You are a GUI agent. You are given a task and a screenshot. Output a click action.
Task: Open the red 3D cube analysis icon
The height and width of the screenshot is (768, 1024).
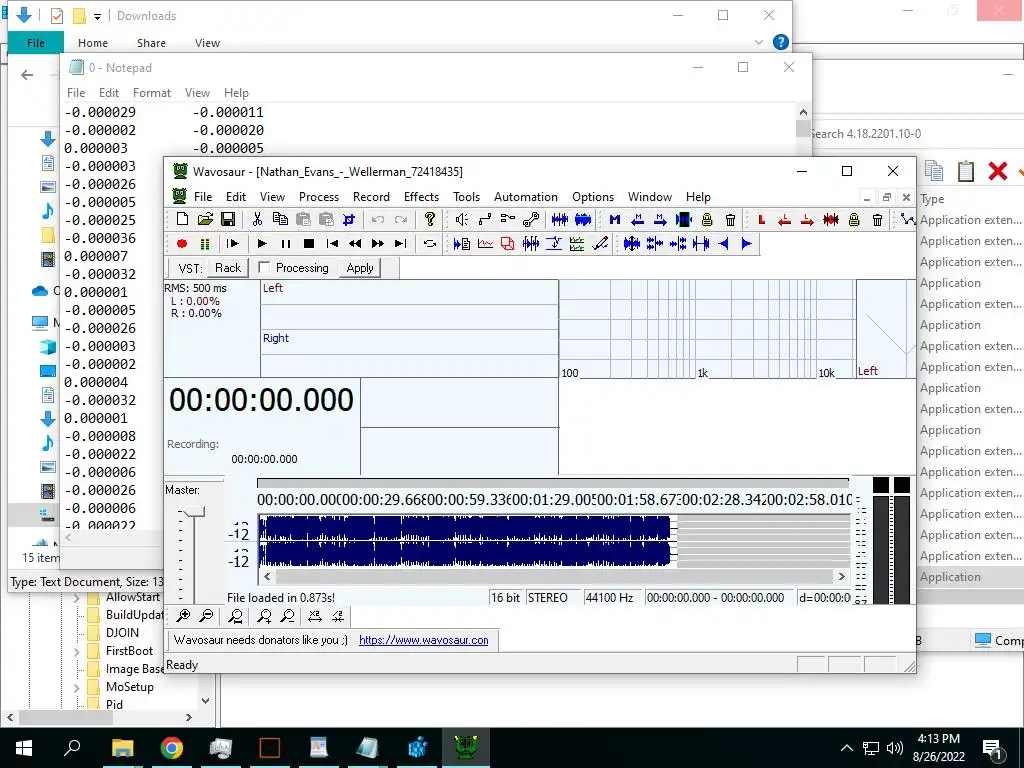(507, 244)
